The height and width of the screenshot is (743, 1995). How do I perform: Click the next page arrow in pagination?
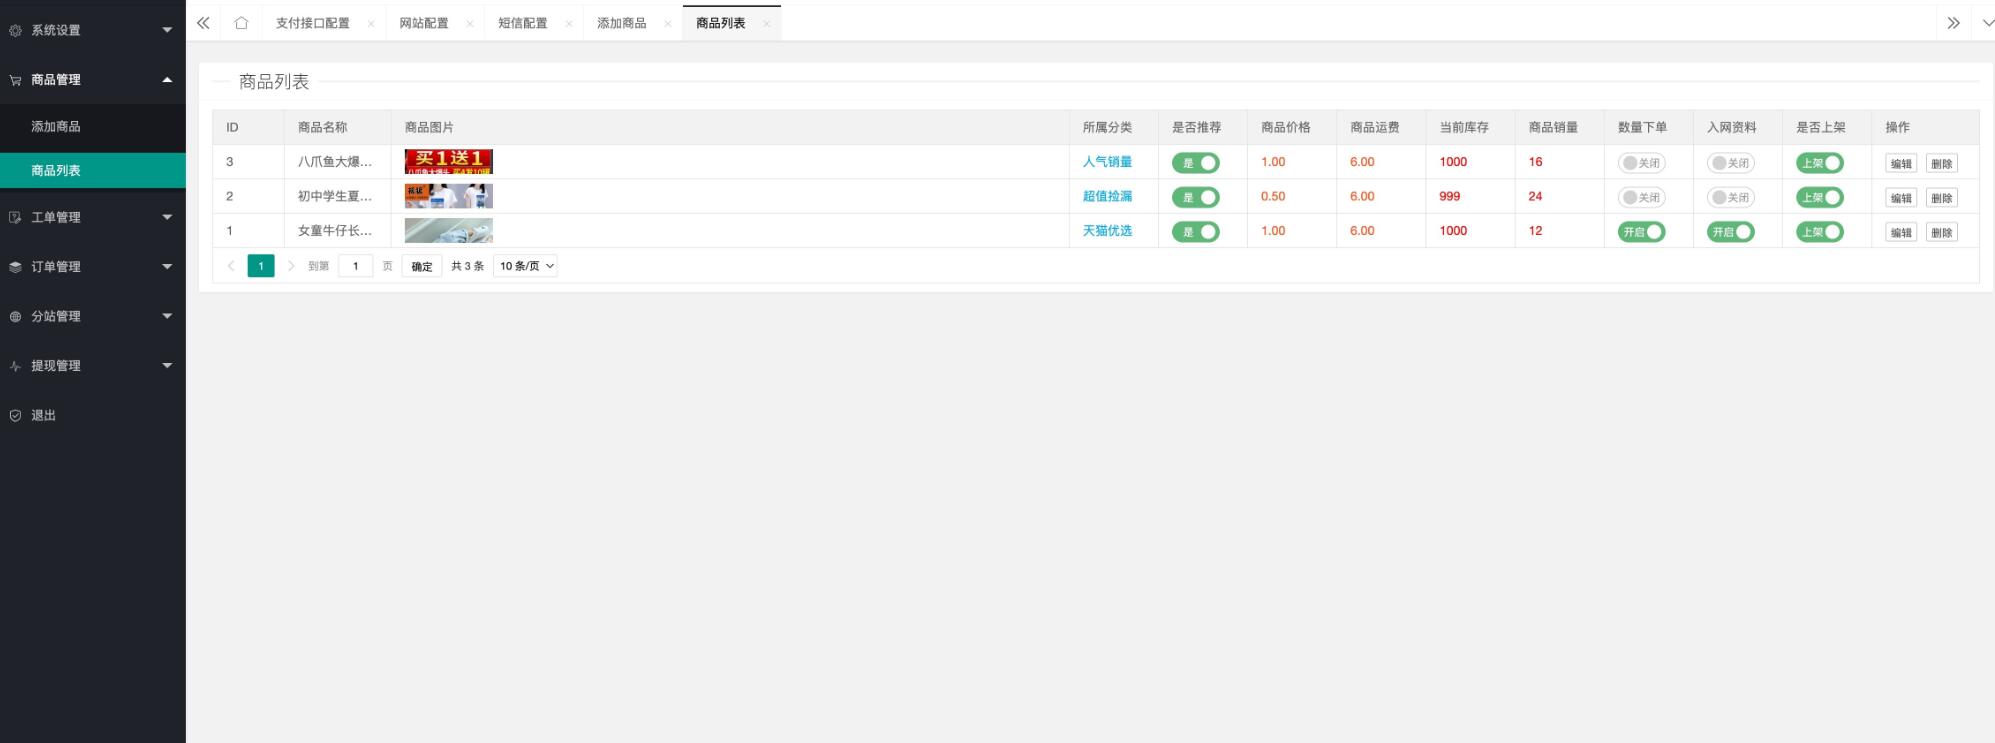point(291,266)
